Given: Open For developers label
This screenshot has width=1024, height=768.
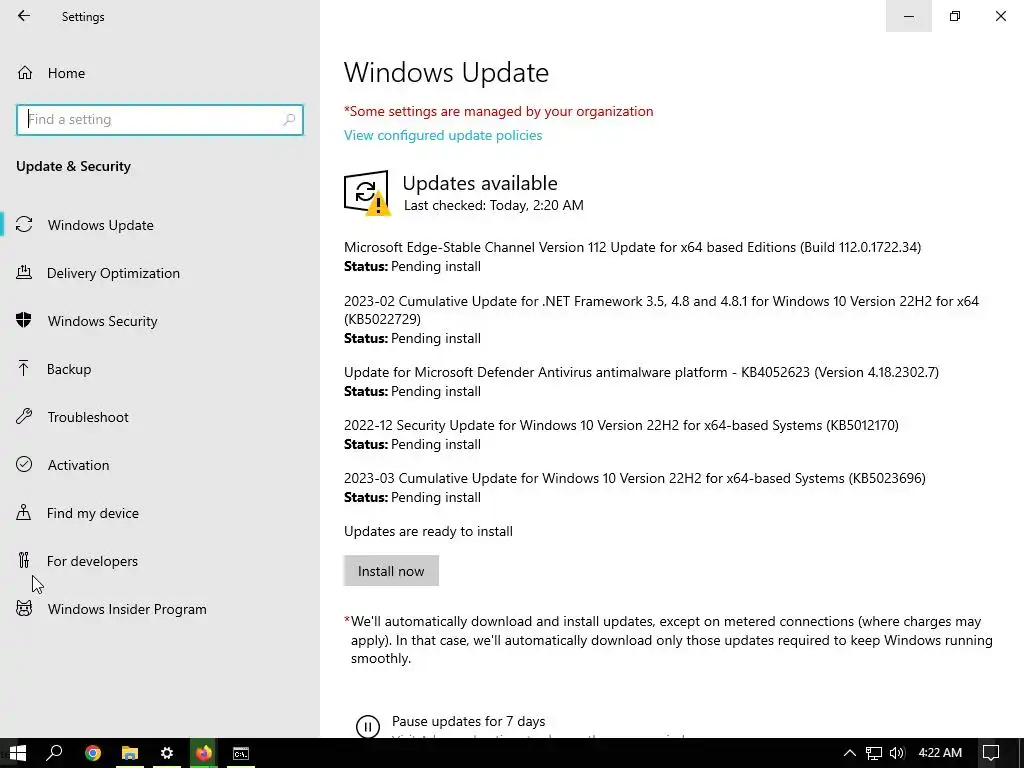Looking at the screenshot, I should pos(92,561).
